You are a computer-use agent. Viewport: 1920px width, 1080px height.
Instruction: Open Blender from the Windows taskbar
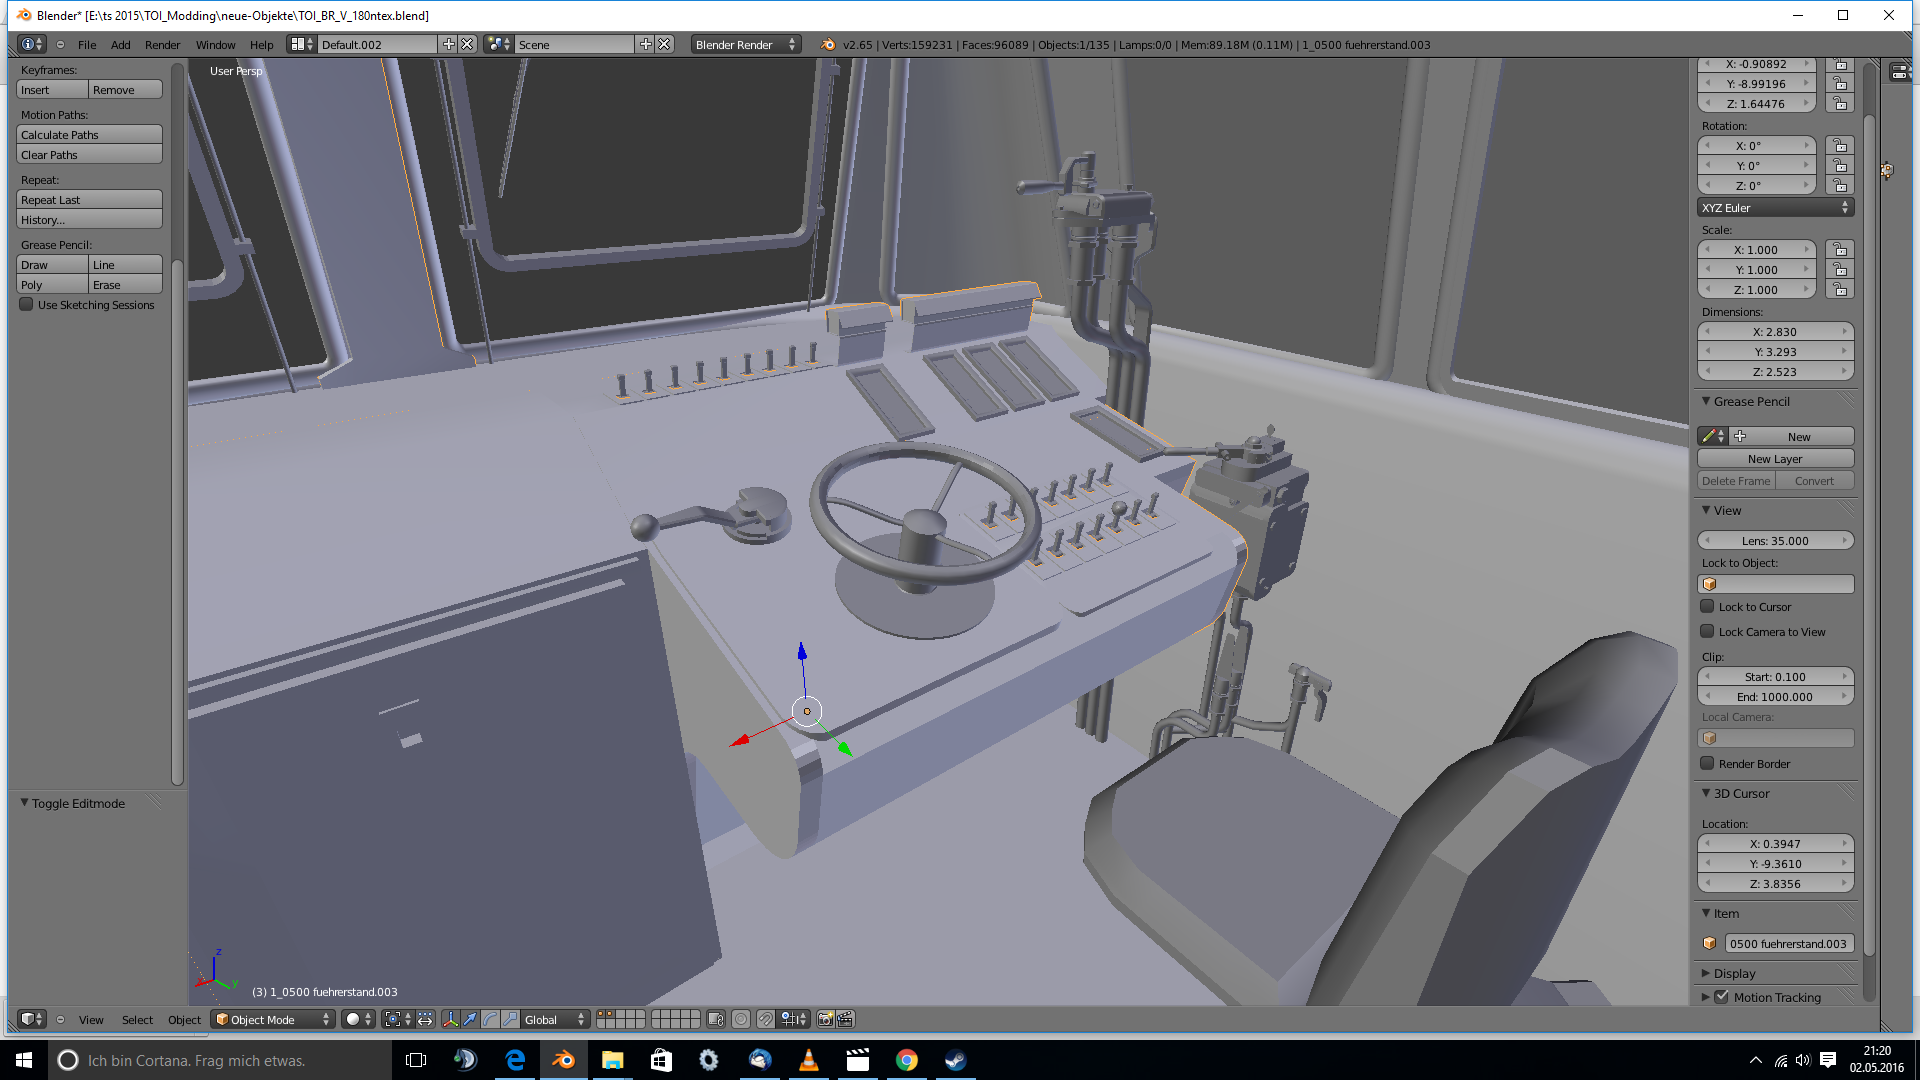(563, 1060)
